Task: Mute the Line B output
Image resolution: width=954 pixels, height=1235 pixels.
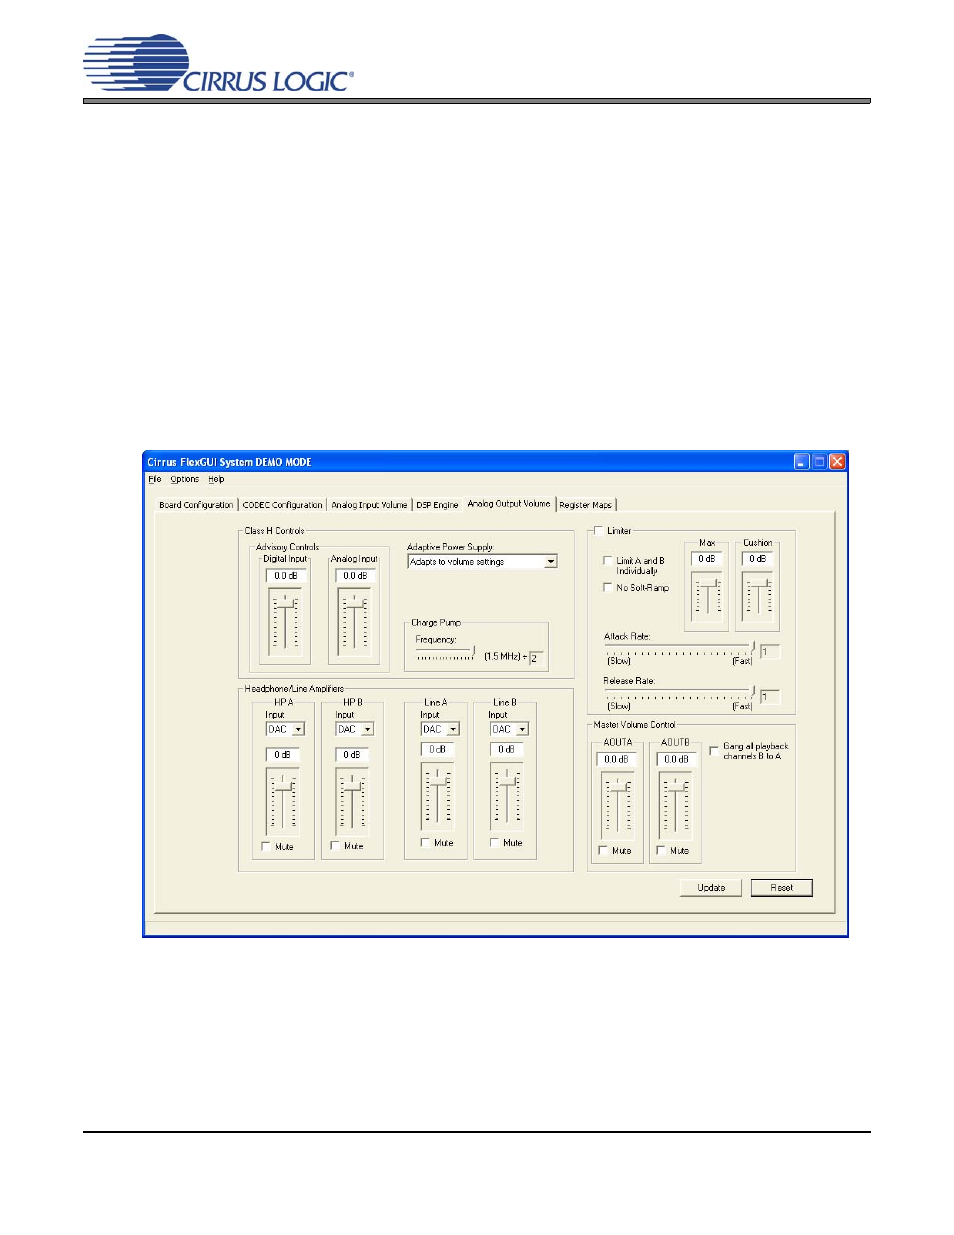Action: (494, 843)
